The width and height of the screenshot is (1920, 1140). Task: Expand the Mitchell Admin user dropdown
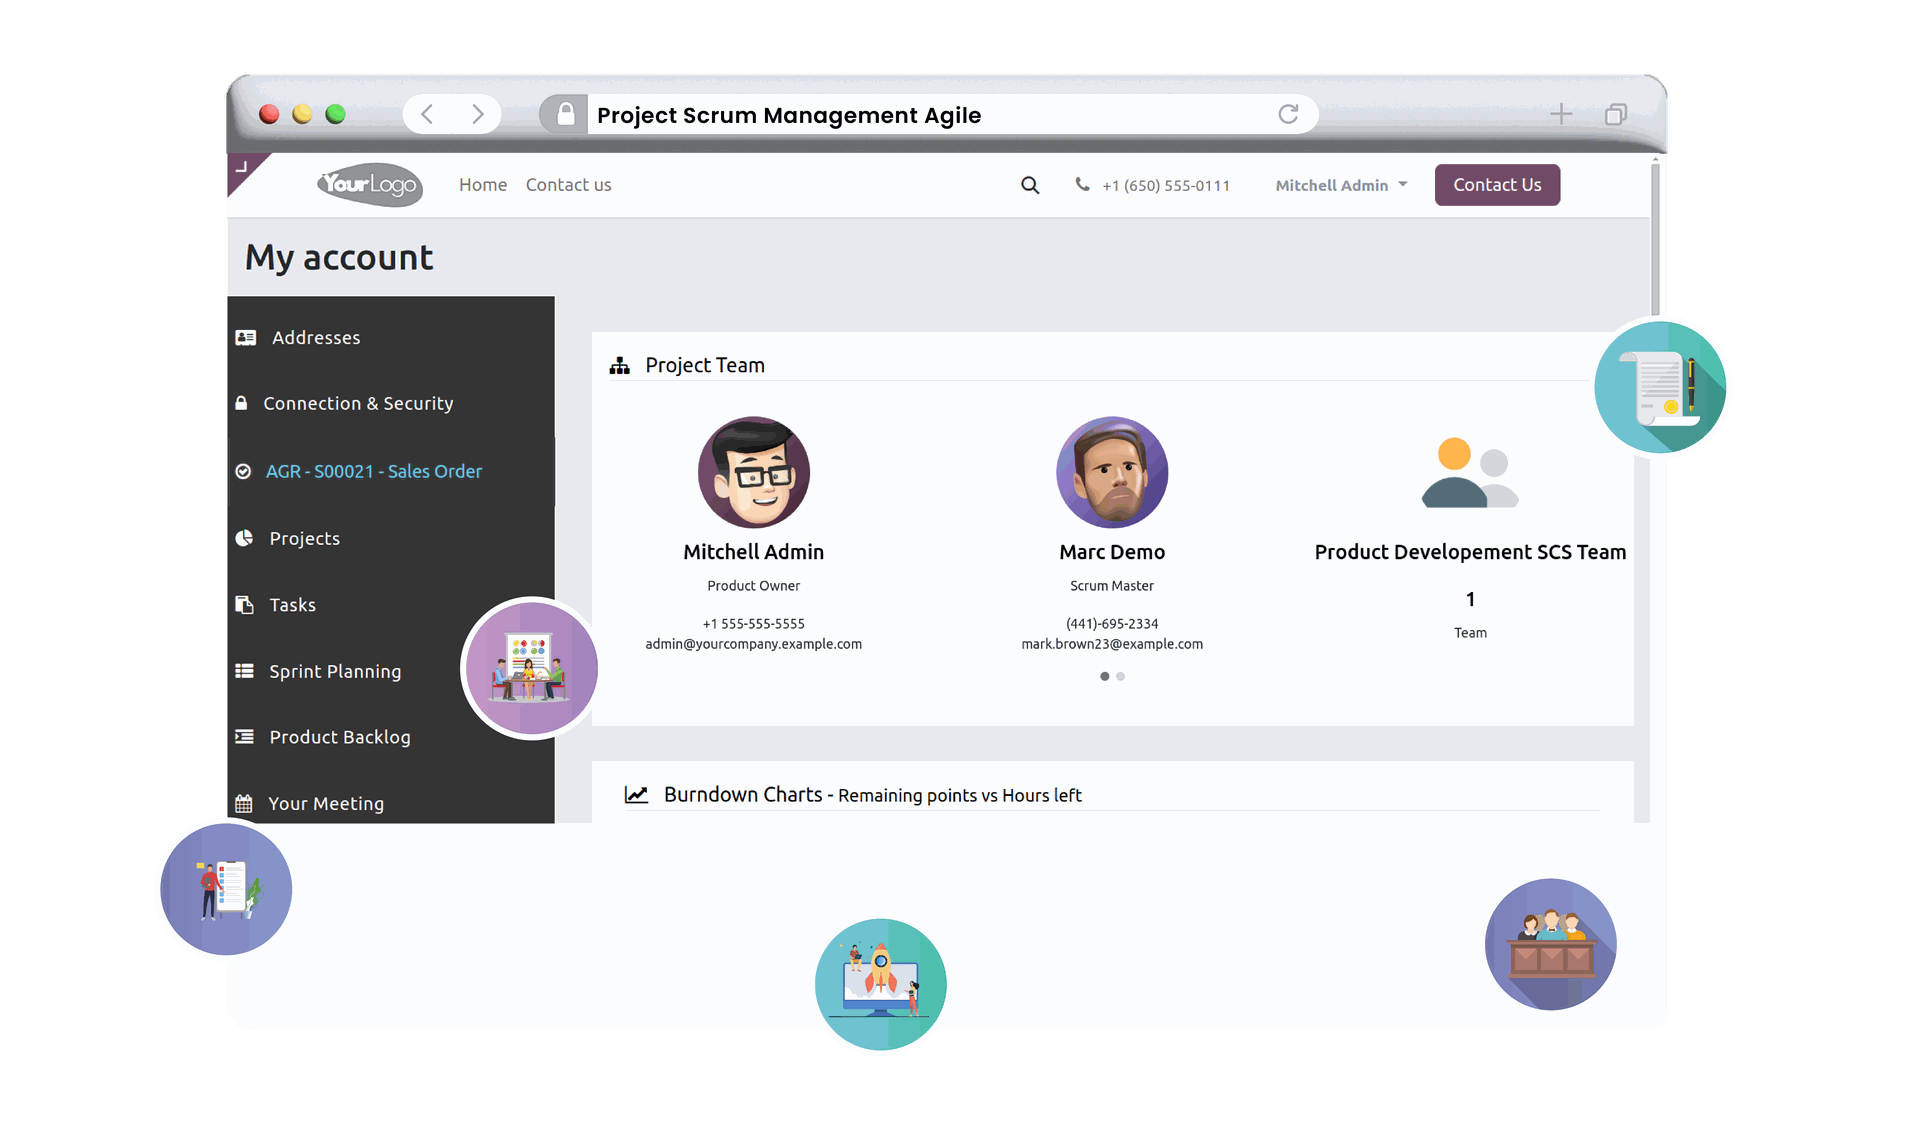[1341, 185]
